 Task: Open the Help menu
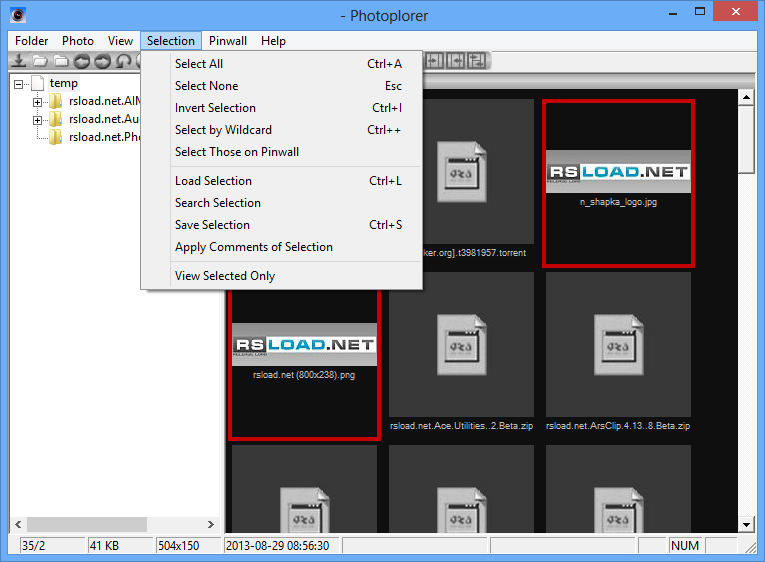pos(273,41)
